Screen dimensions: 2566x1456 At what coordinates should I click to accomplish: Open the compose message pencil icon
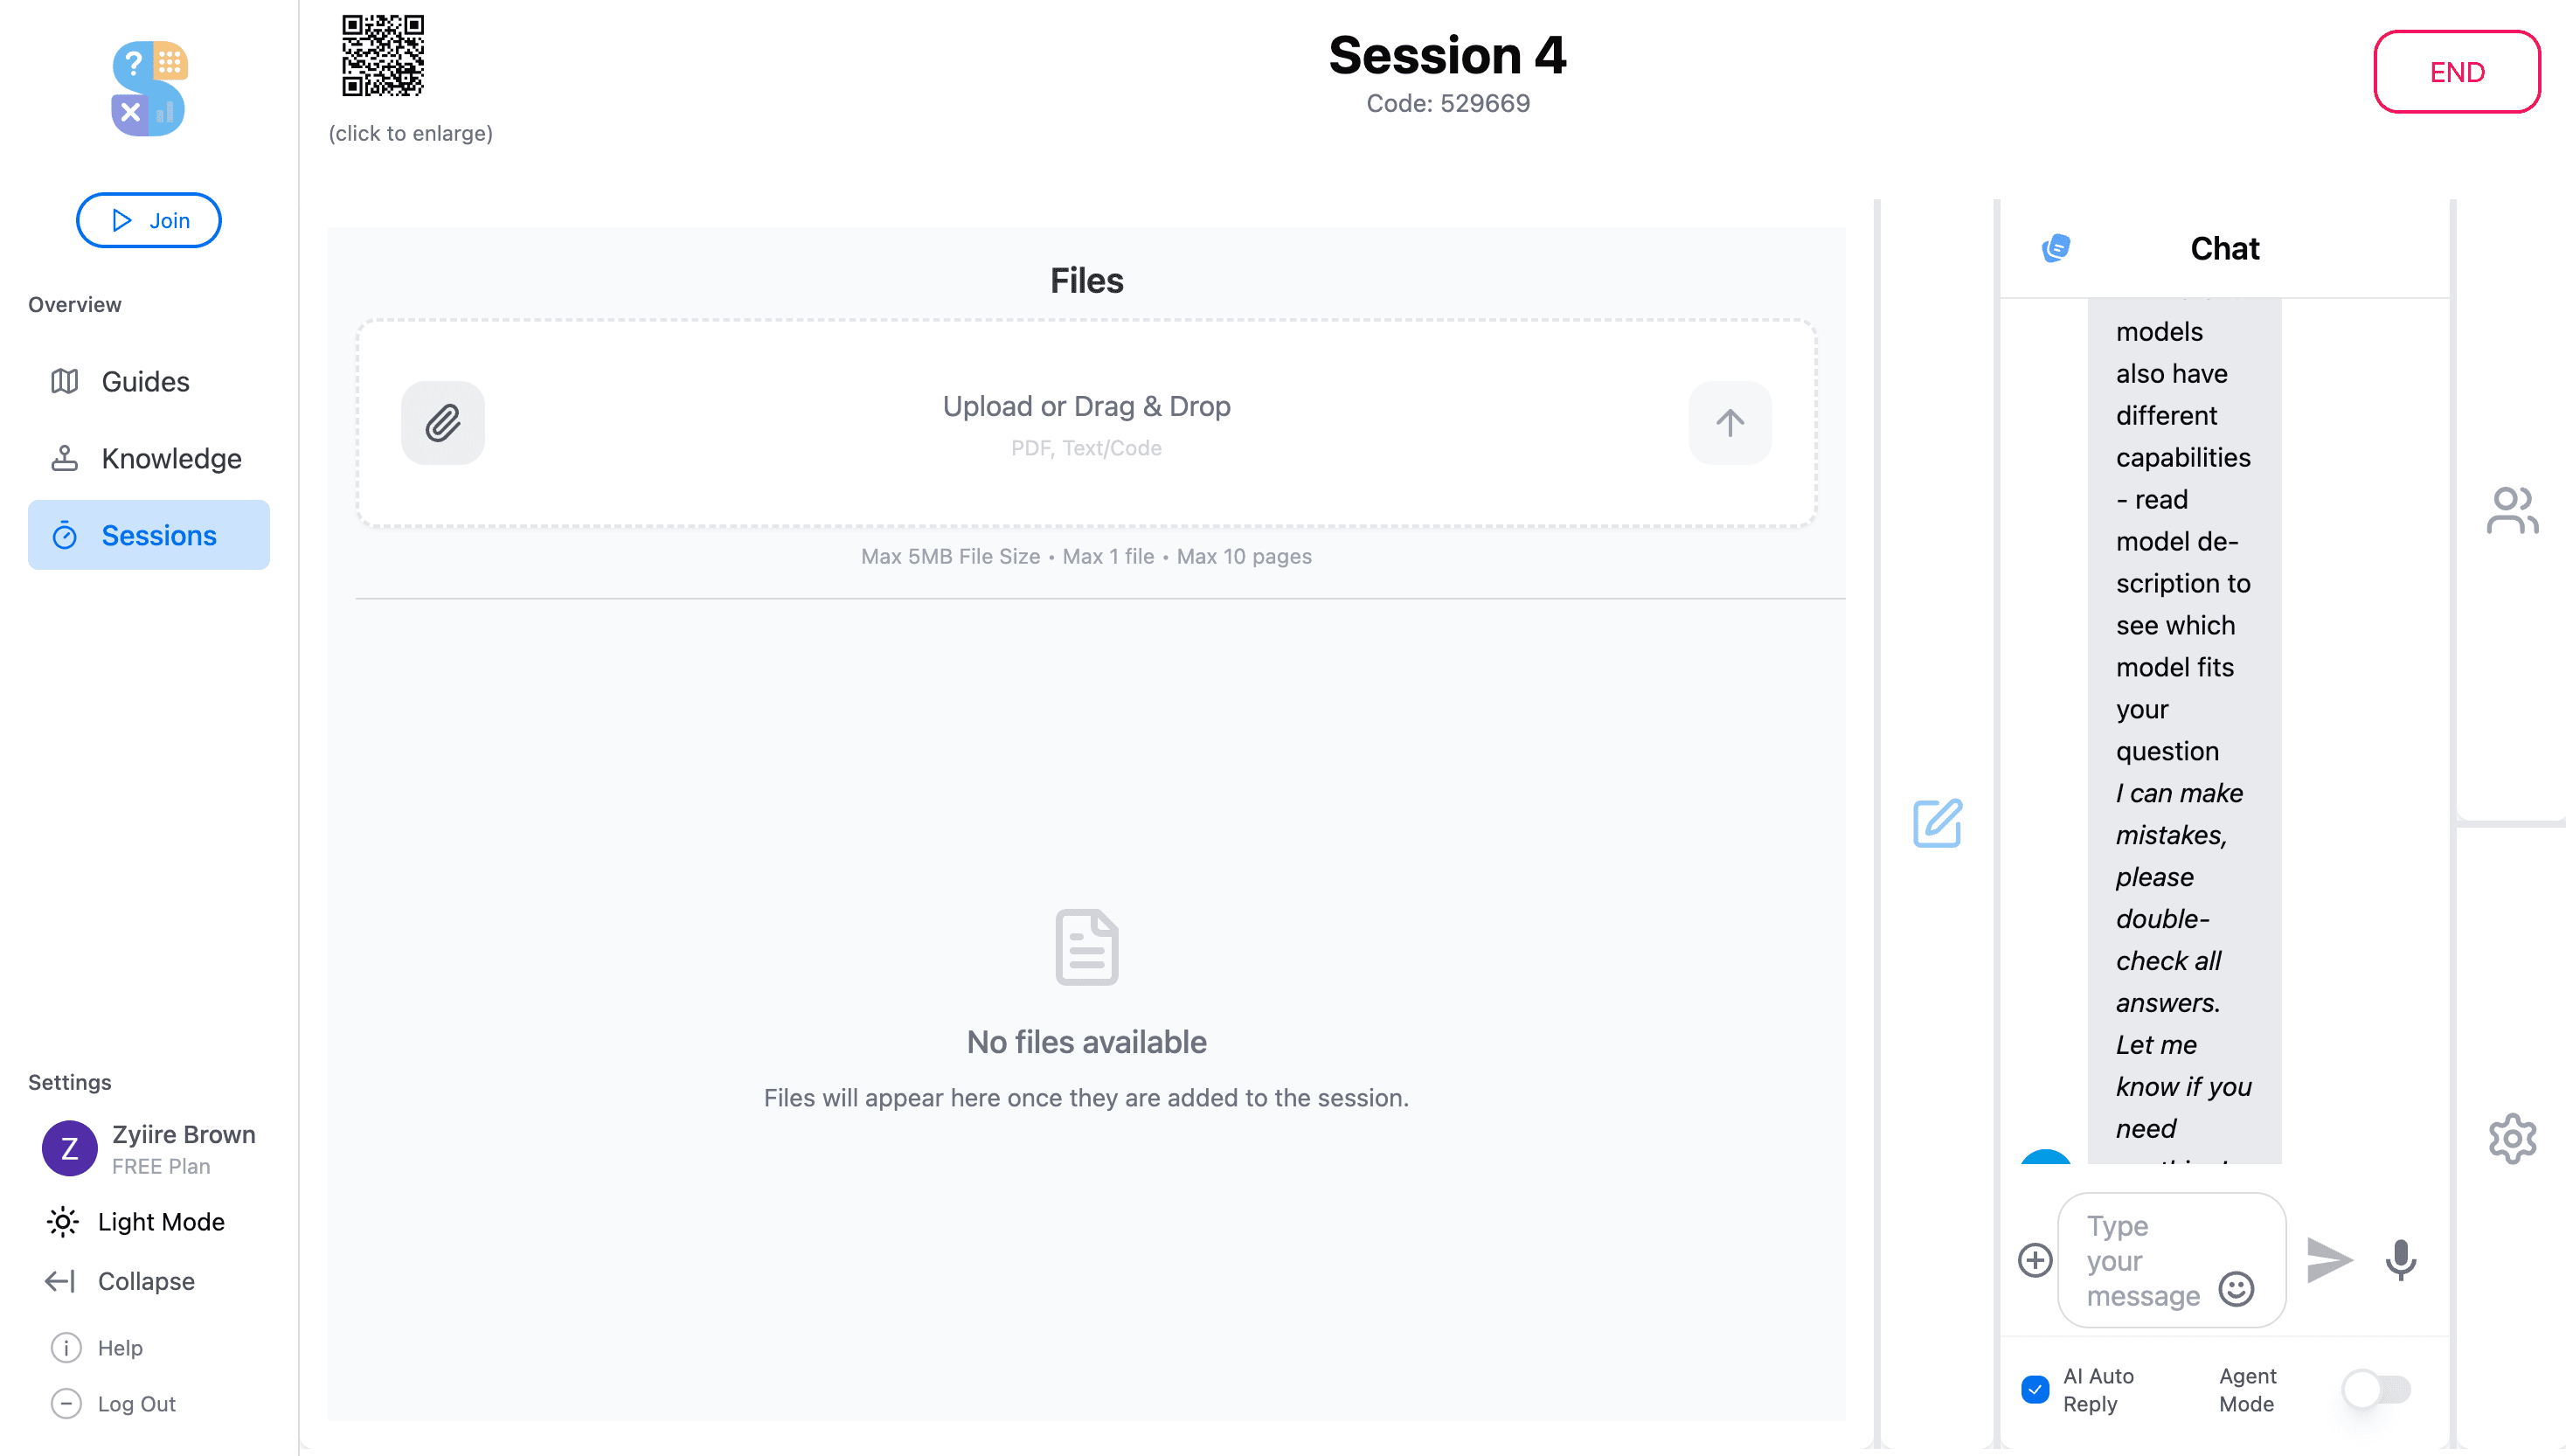(x=1937, y=824)
